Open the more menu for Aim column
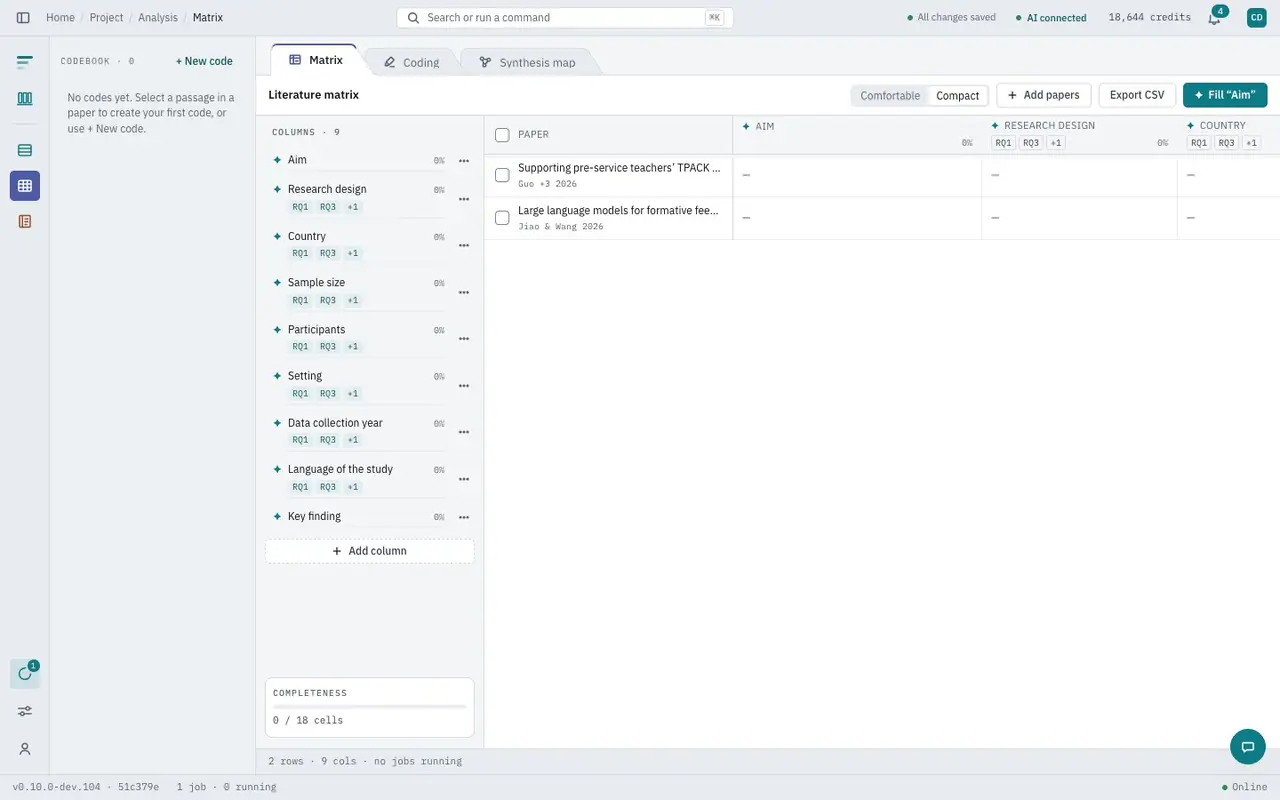The image size is (1280, 800). point(464,161)
